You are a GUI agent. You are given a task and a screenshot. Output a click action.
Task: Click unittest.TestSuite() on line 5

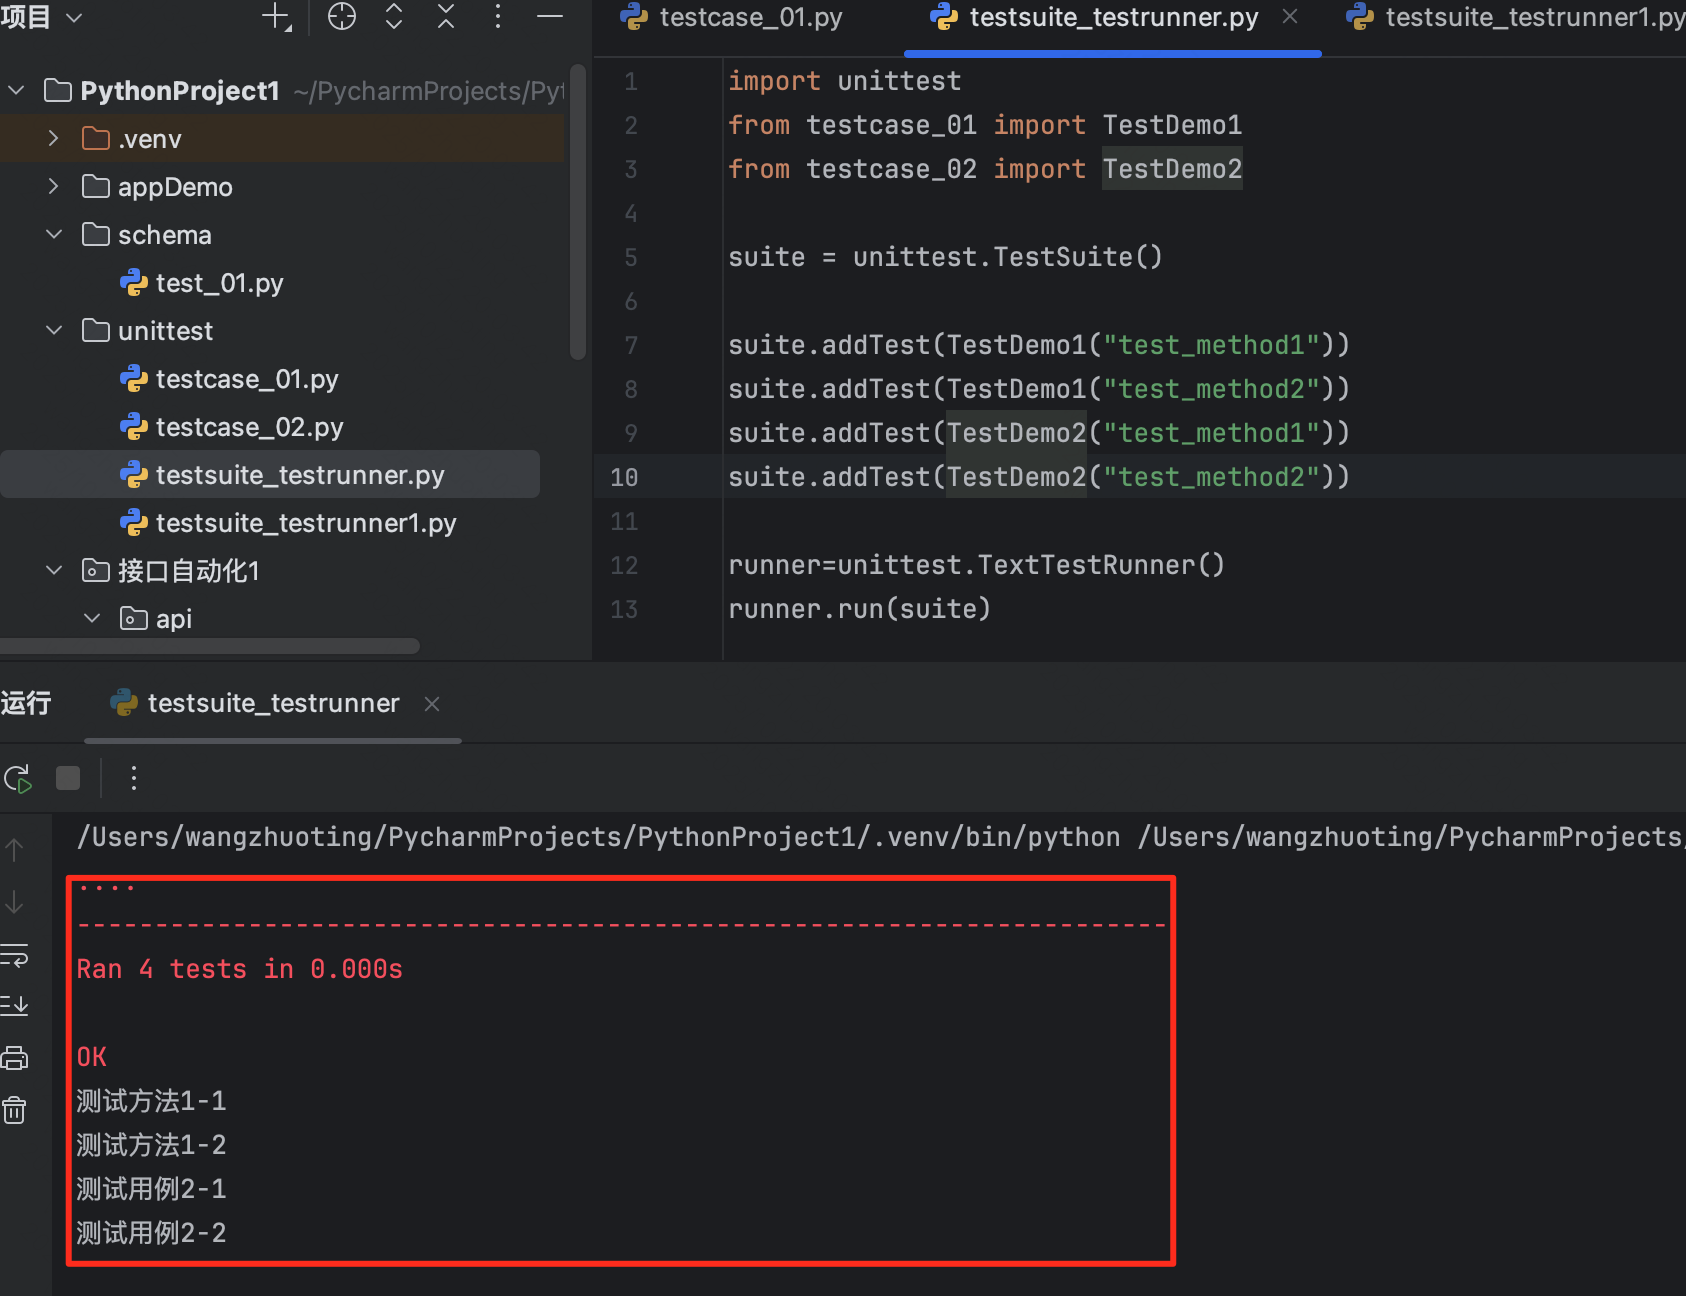(1008, 257)
